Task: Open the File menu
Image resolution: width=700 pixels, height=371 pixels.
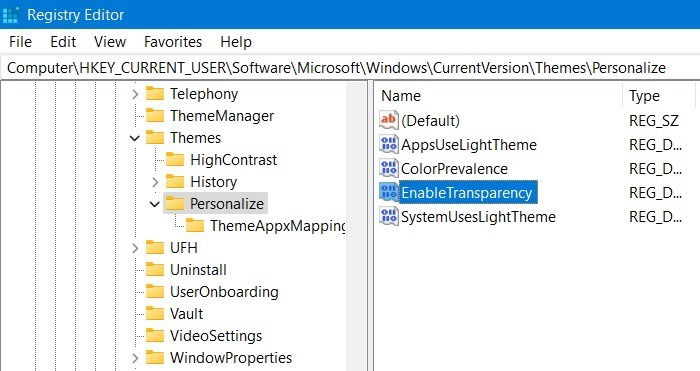Action: (20, 42)
